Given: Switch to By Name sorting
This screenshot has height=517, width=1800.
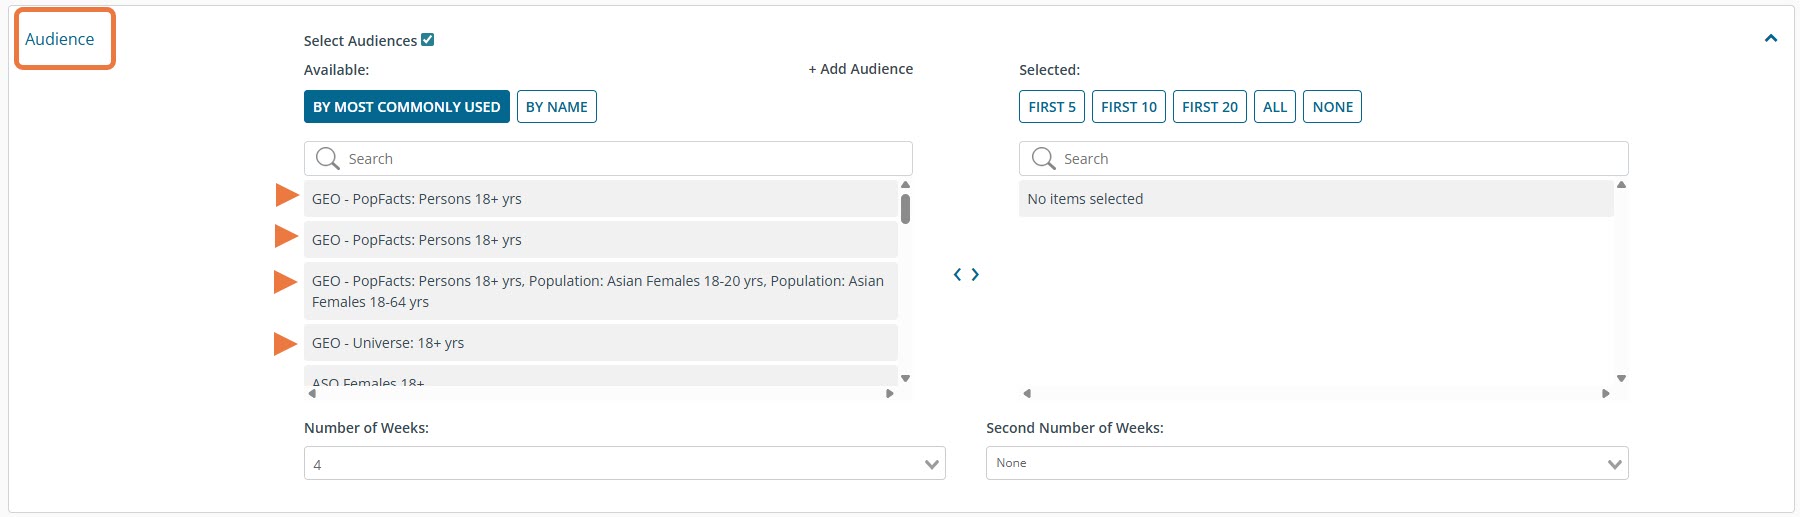Looking at the screenshot, I should tap(556, 107).
